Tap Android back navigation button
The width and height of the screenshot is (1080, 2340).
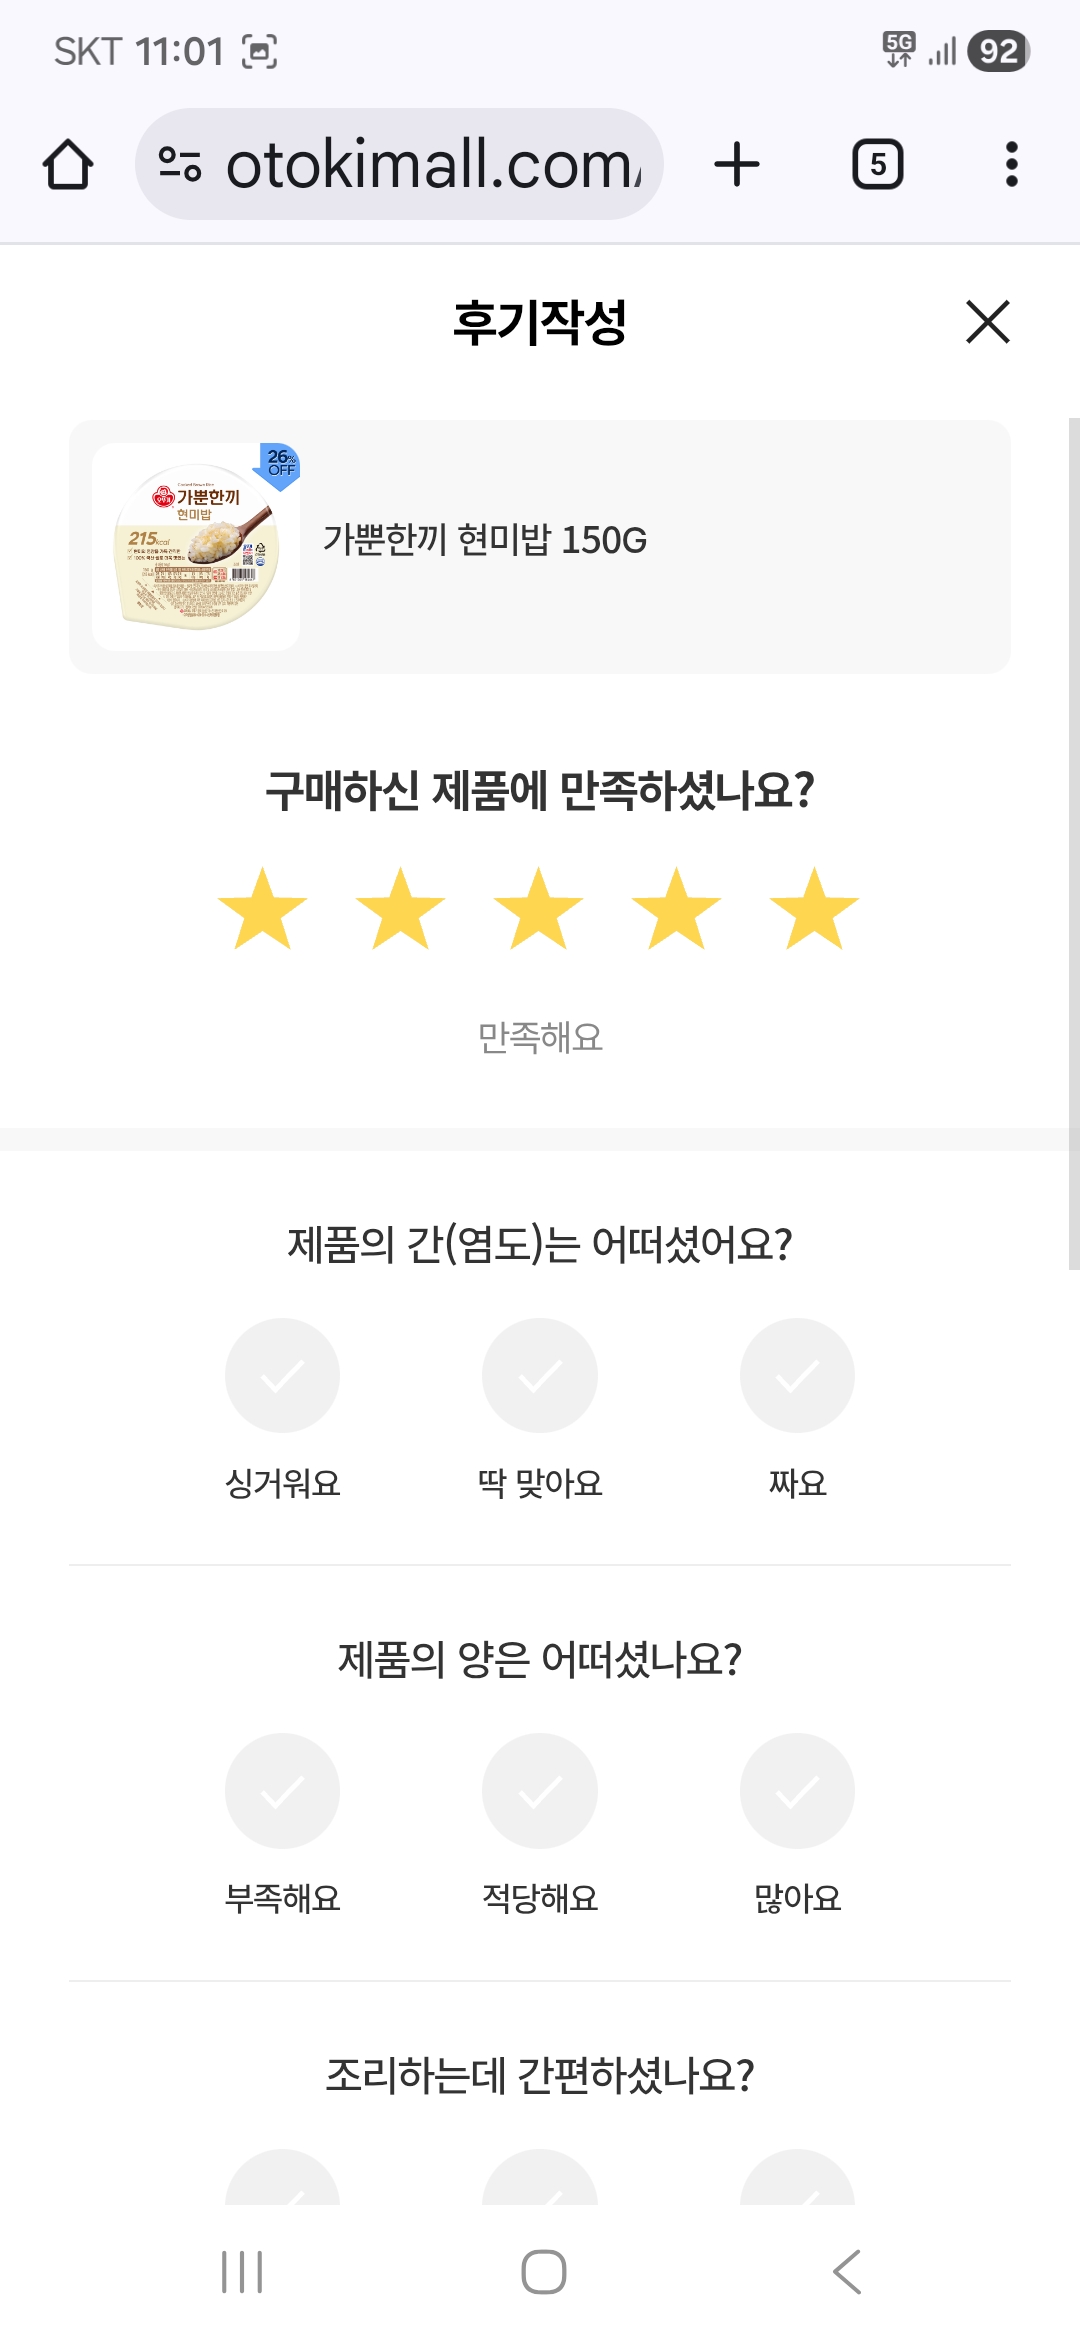pyautogui.click(x=846, y=2271)
